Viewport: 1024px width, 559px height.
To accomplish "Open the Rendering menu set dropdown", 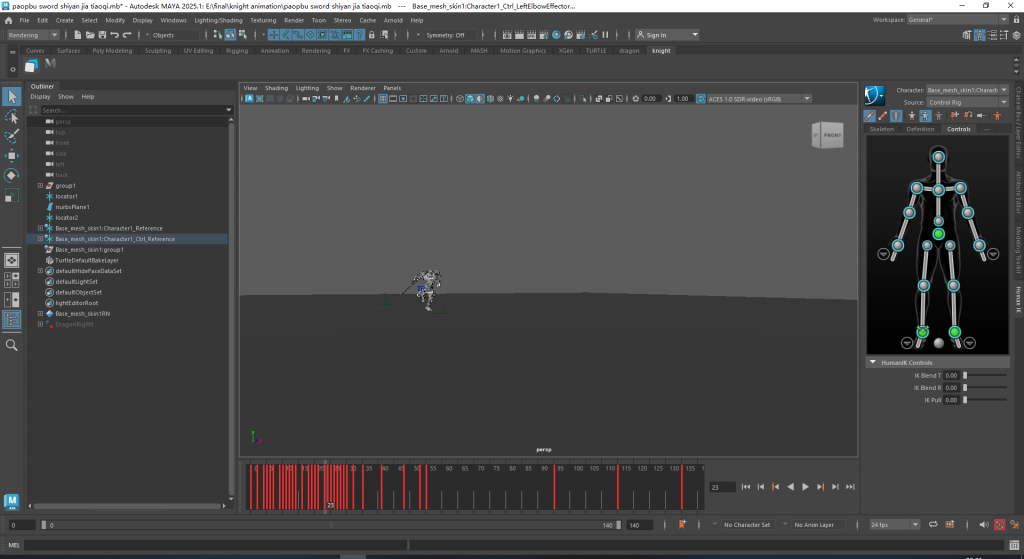I will tap(33, 35).
